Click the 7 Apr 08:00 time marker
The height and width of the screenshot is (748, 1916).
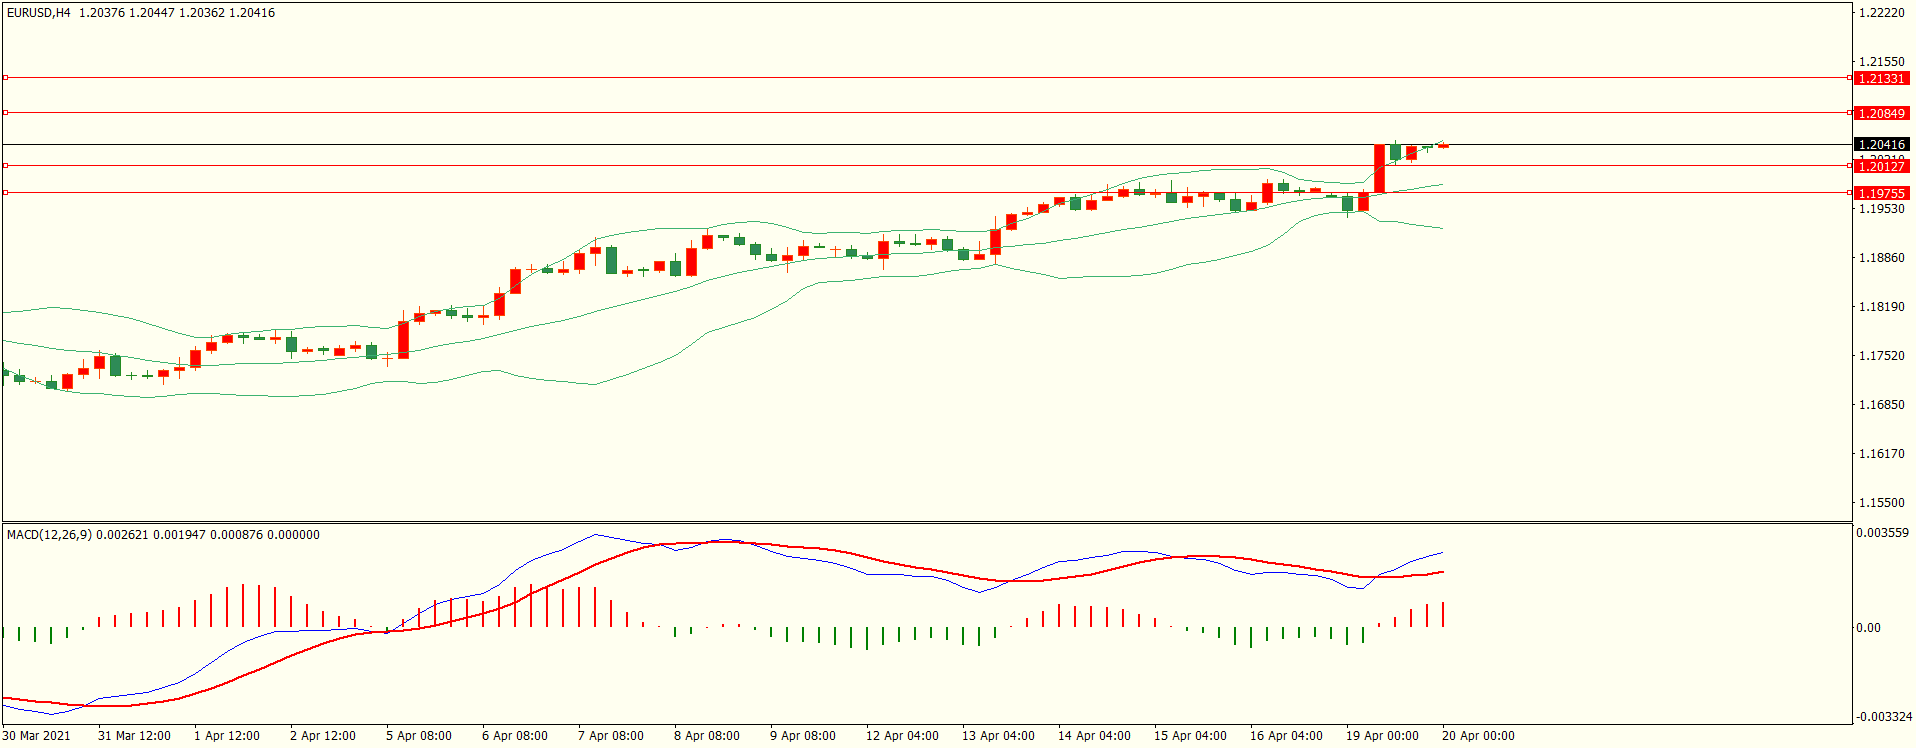610,736
